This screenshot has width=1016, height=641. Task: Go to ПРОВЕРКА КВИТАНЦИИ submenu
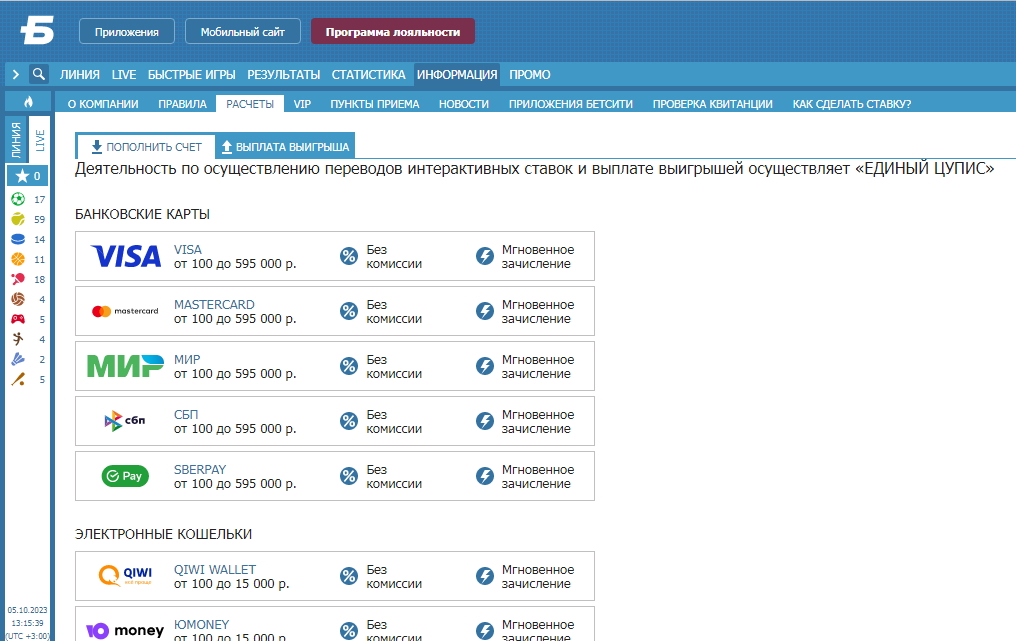(x=713, y=104)
